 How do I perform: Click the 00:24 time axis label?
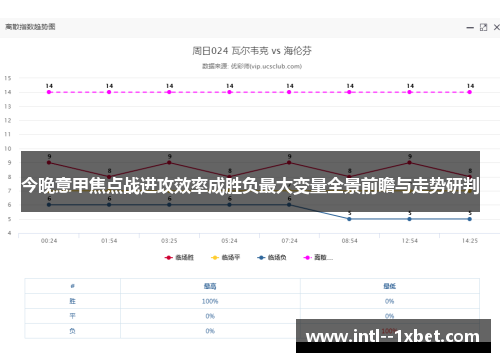click(49, 241)
